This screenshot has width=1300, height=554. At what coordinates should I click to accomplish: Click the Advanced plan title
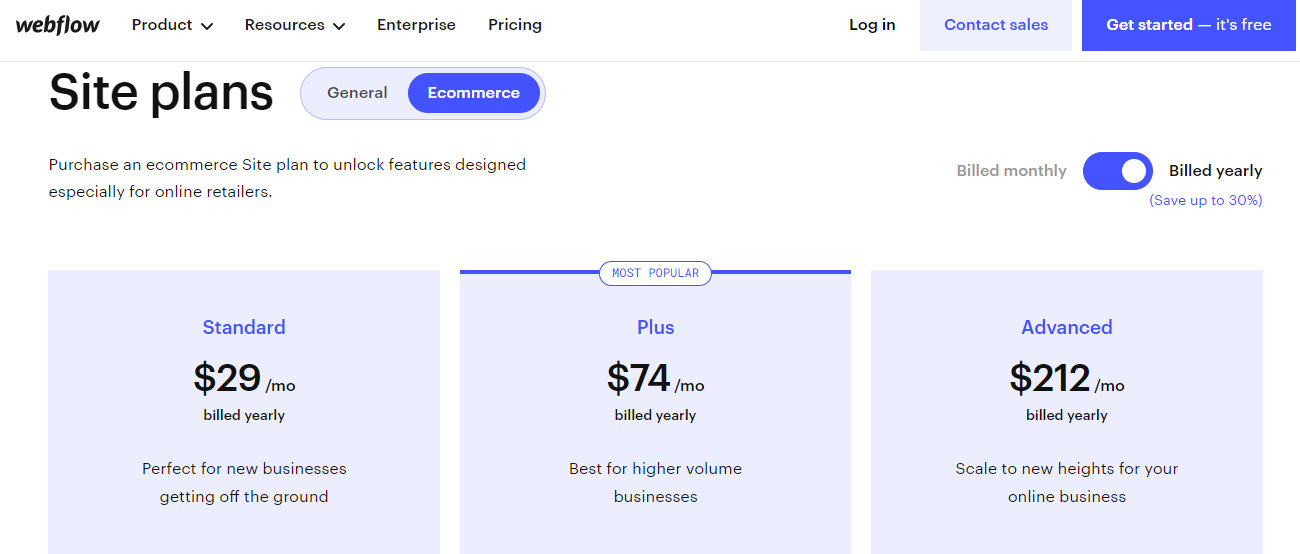click(1067, 327)
